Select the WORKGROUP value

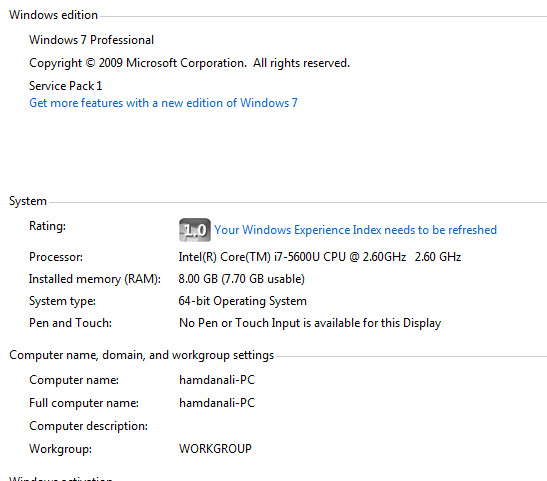(215, 449)
